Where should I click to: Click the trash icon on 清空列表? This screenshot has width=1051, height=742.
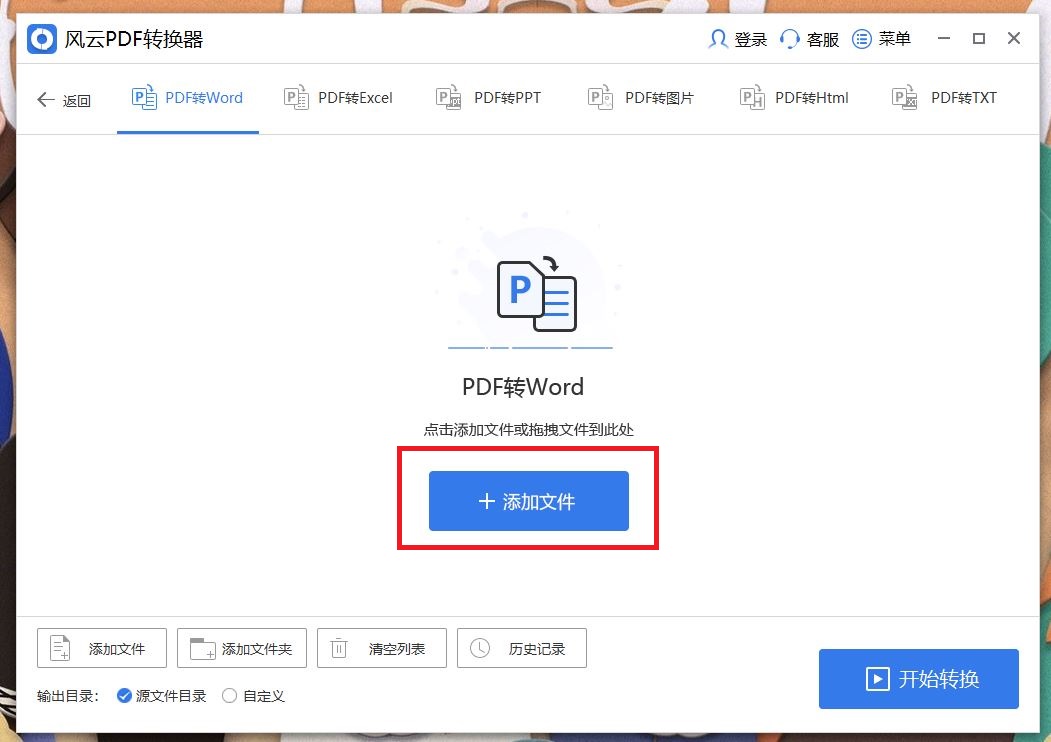[339, 648]
